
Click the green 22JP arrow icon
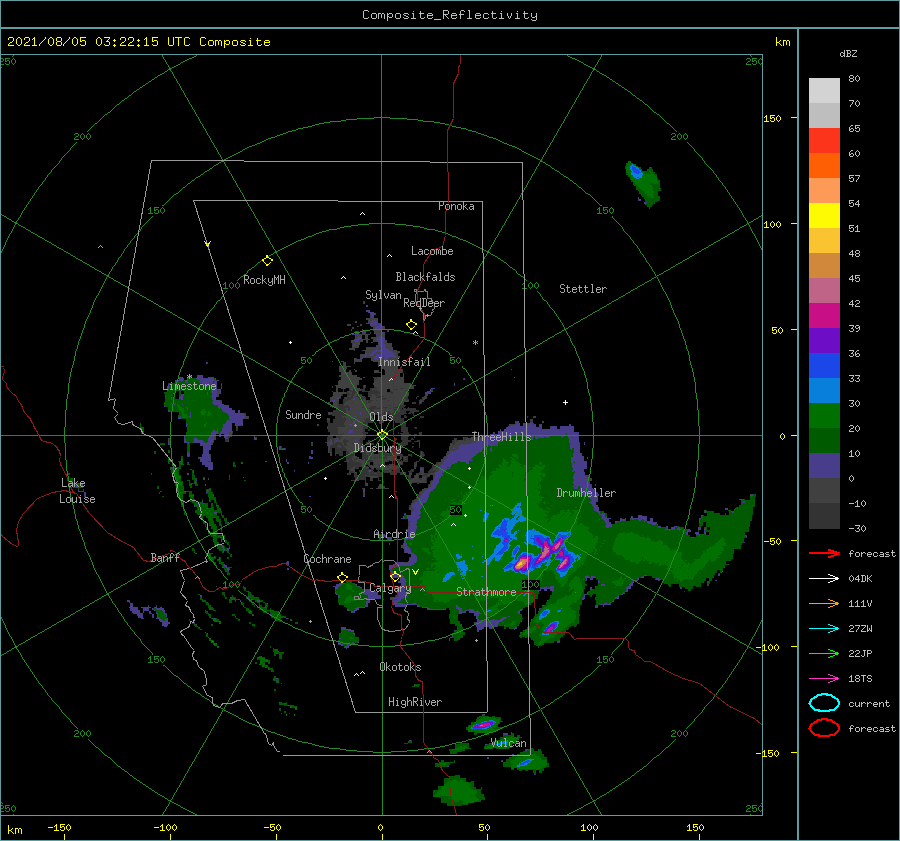click(824, 653)
